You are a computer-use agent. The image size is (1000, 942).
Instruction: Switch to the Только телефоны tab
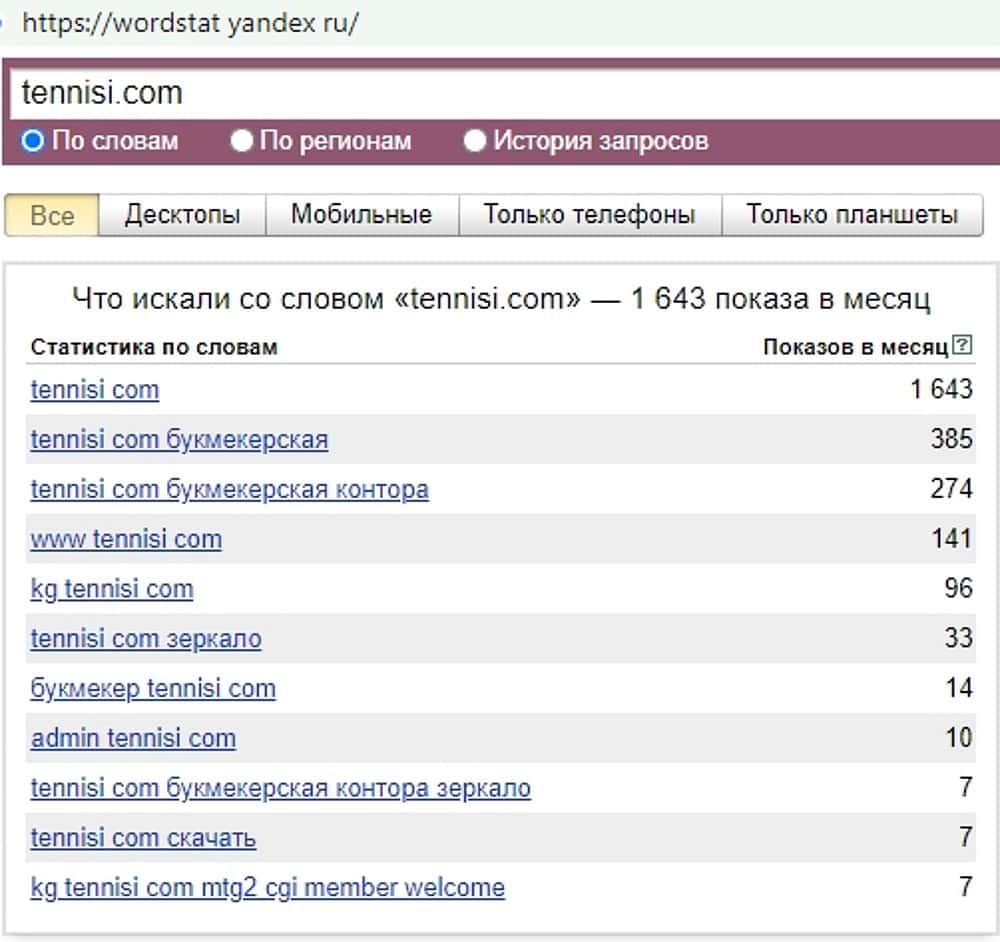click(x=589, y=215)
